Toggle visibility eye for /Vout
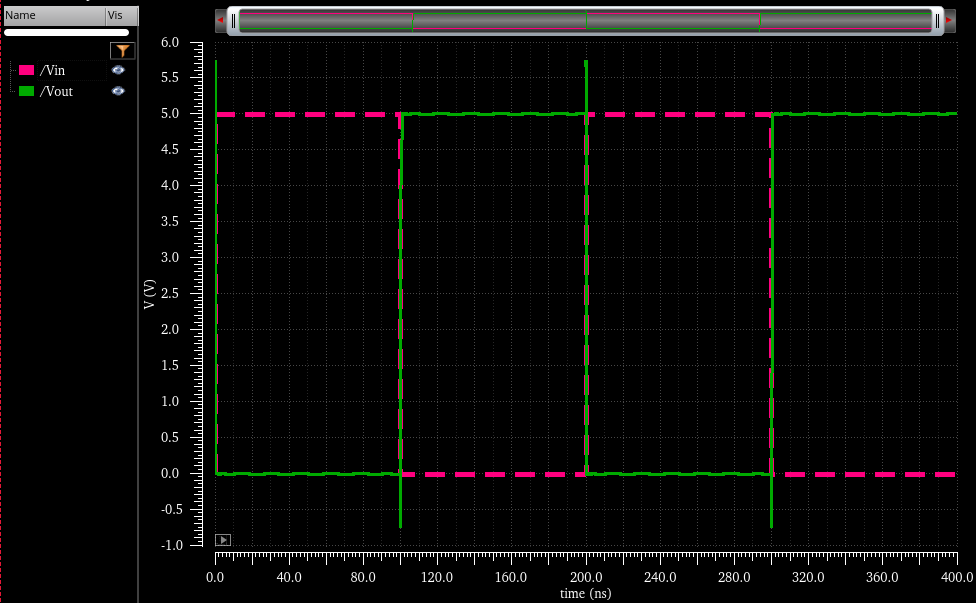The image size is (976, 603). [x=118, y=91]
